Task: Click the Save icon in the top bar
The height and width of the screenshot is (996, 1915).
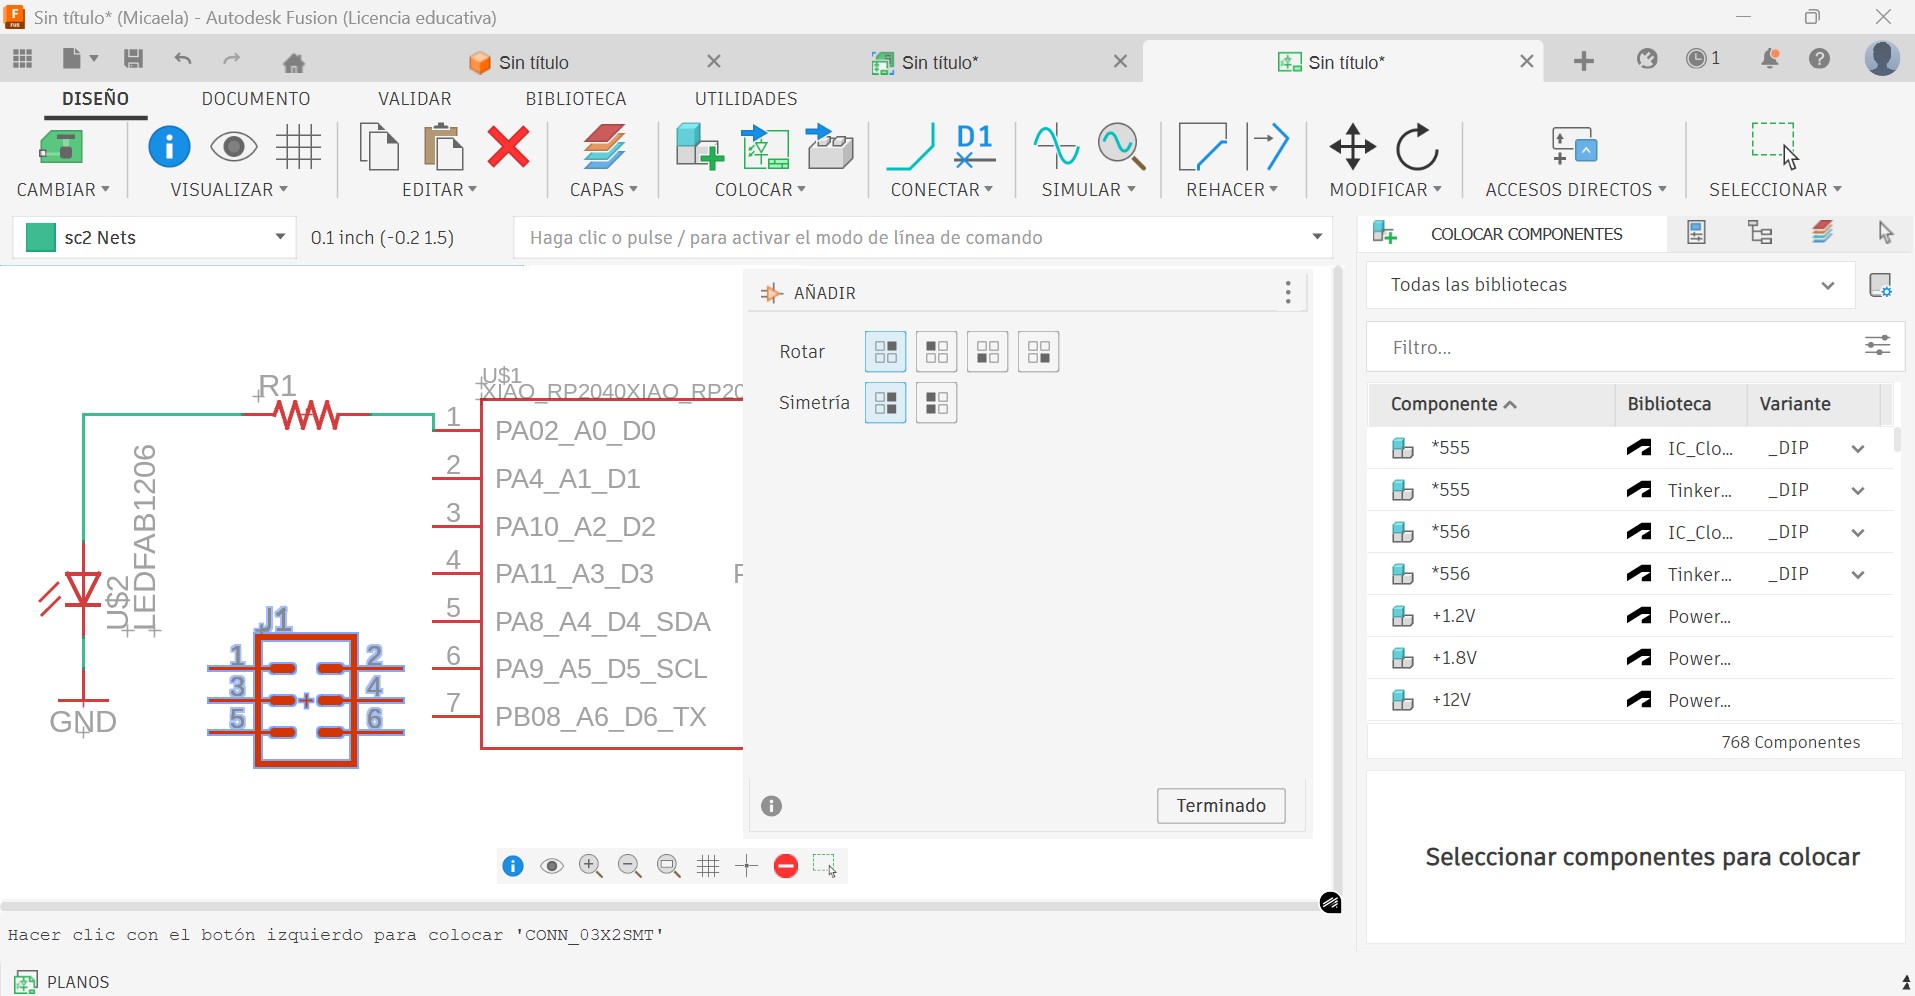Action: tap(133, 59)
